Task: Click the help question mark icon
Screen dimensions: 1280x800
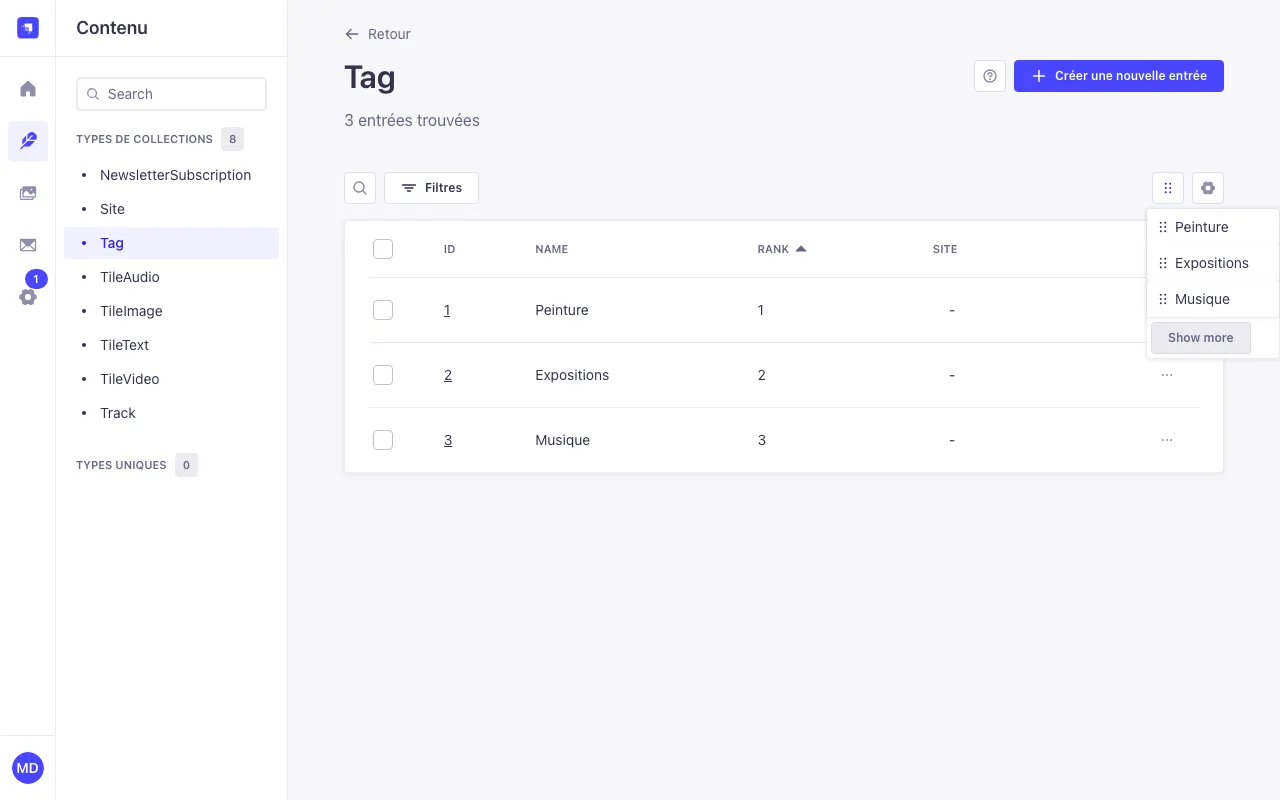Action: (x=990, y=76)
